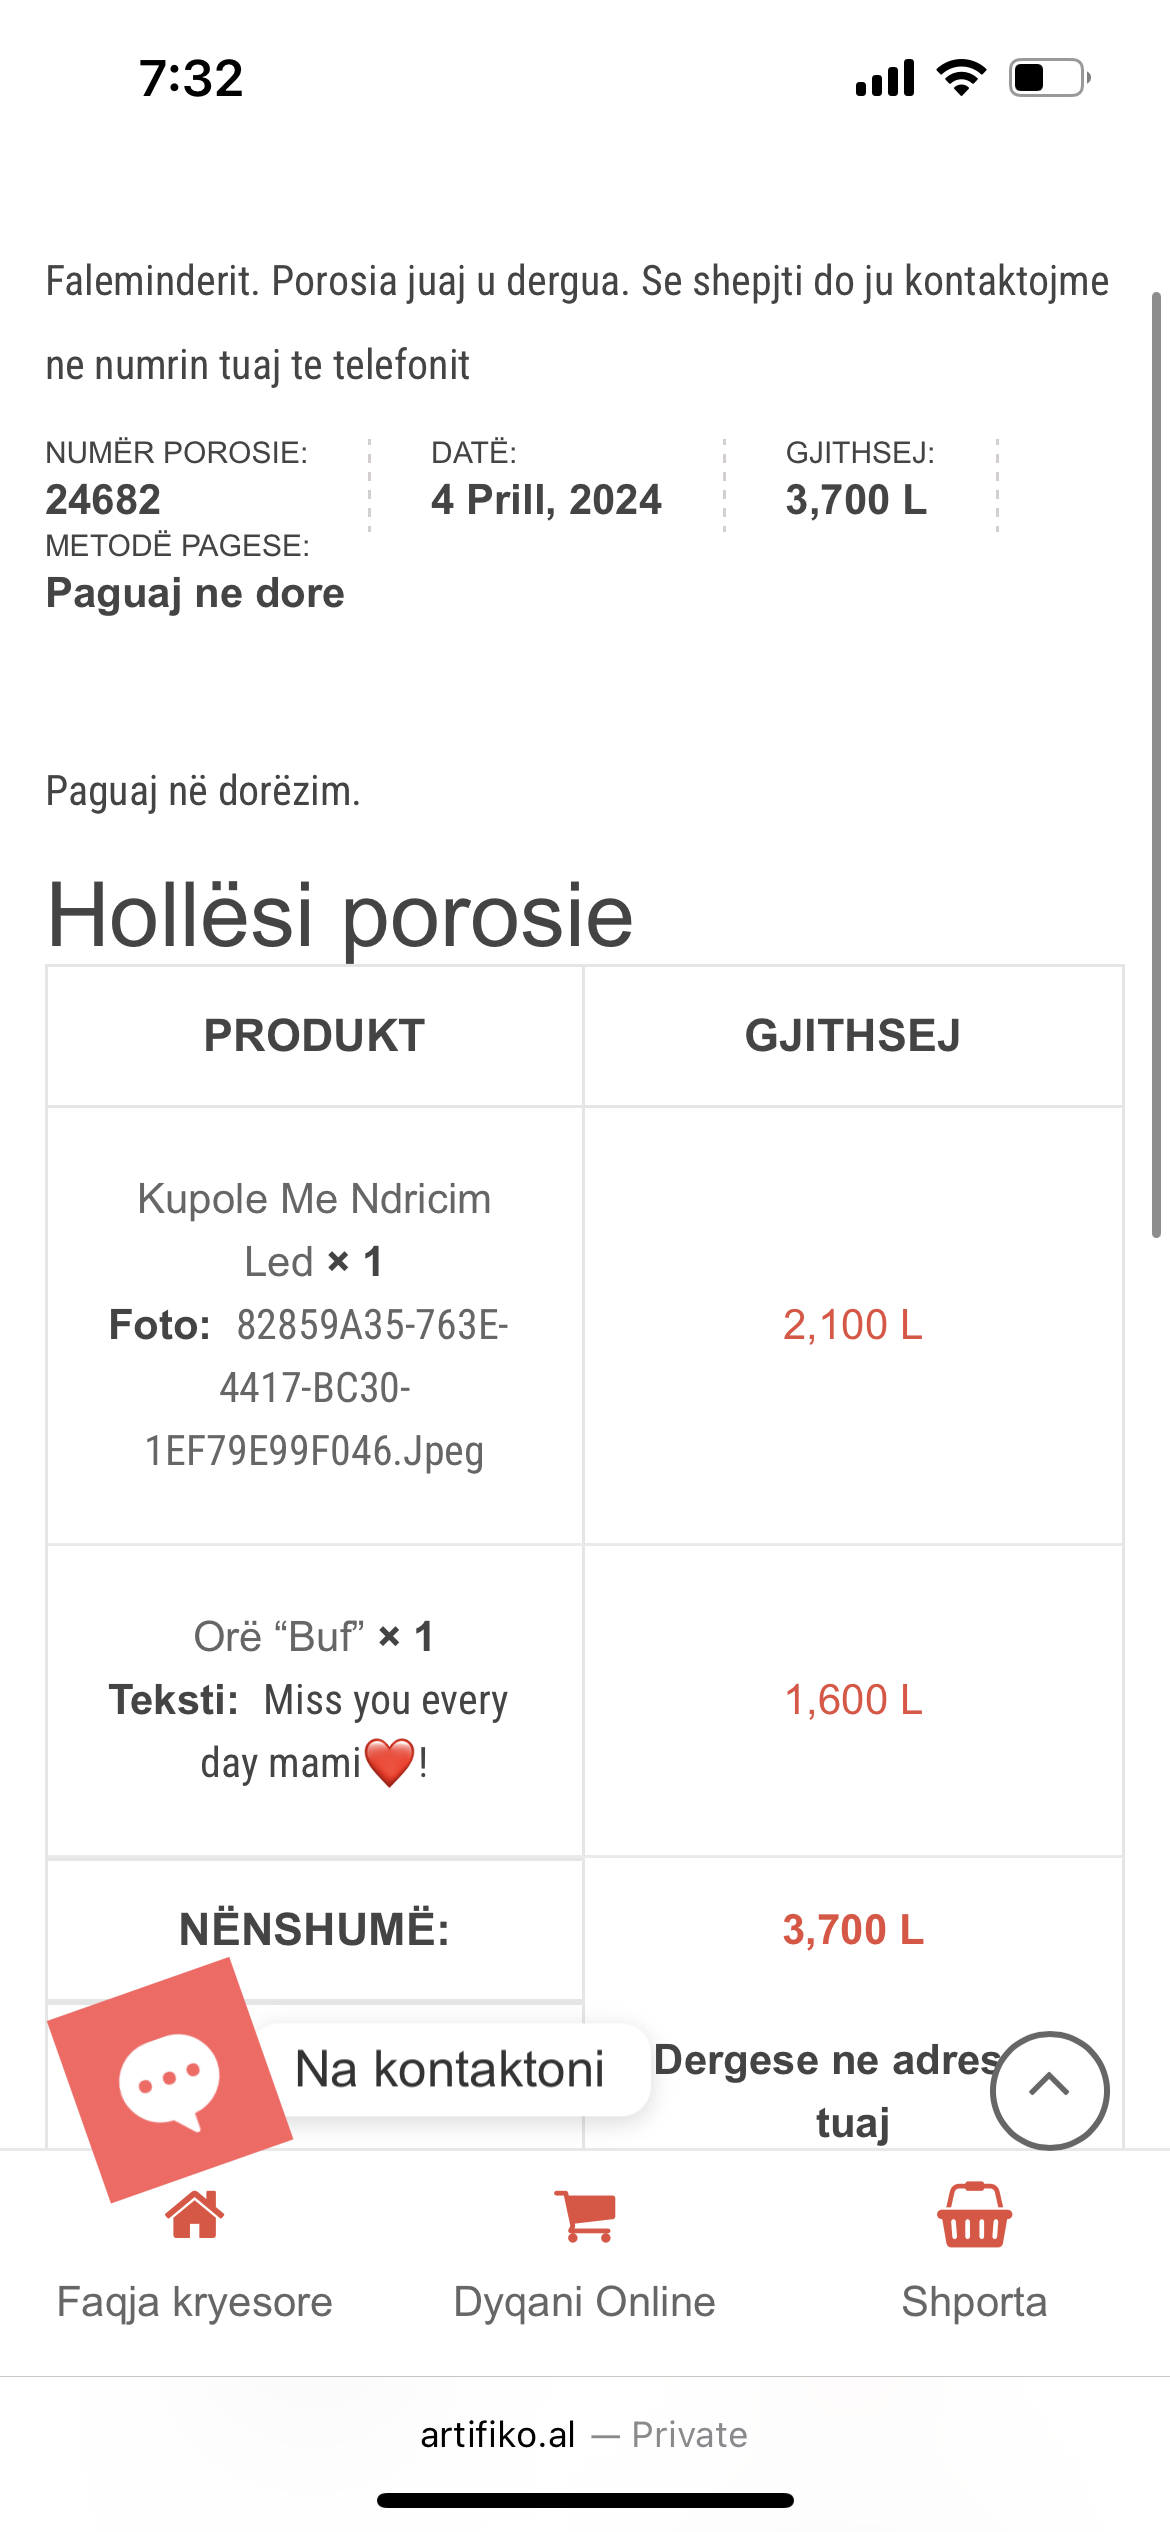Open the Orë "Buf" product link
Image resolution: width=1170 pixels, height=2532 pixels.
click(x=279, y=1637)
